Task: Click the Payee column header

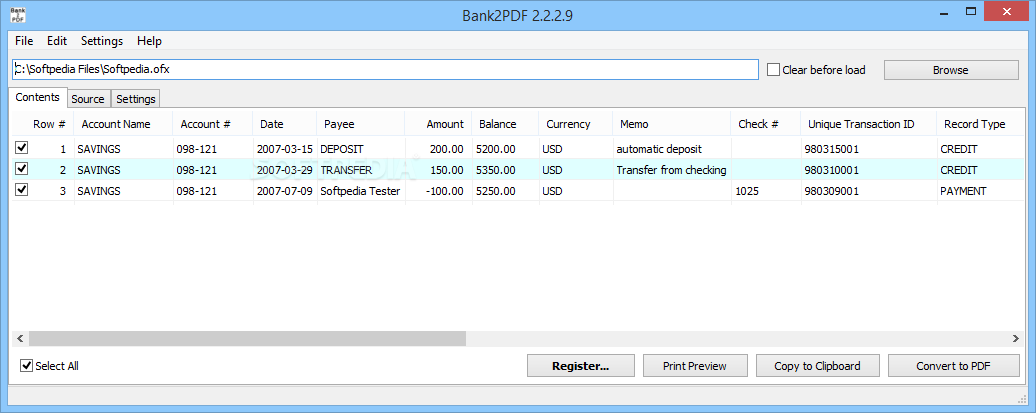Action: 361,124
